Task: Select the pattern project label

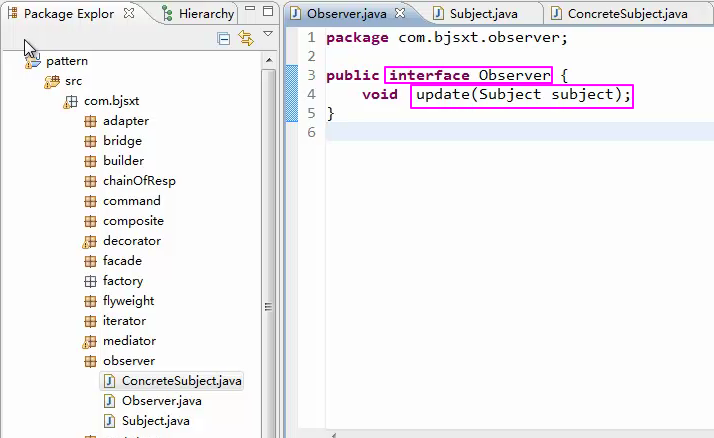Action: pyautogui.click(x=67, y=61)
